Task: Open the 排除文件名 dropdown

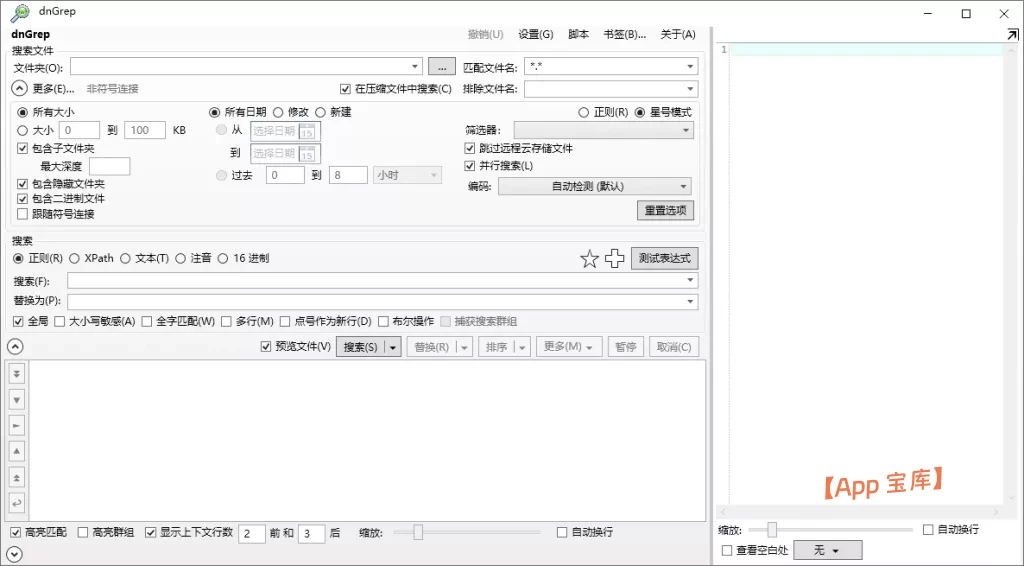Action: [x=690, y=89]
